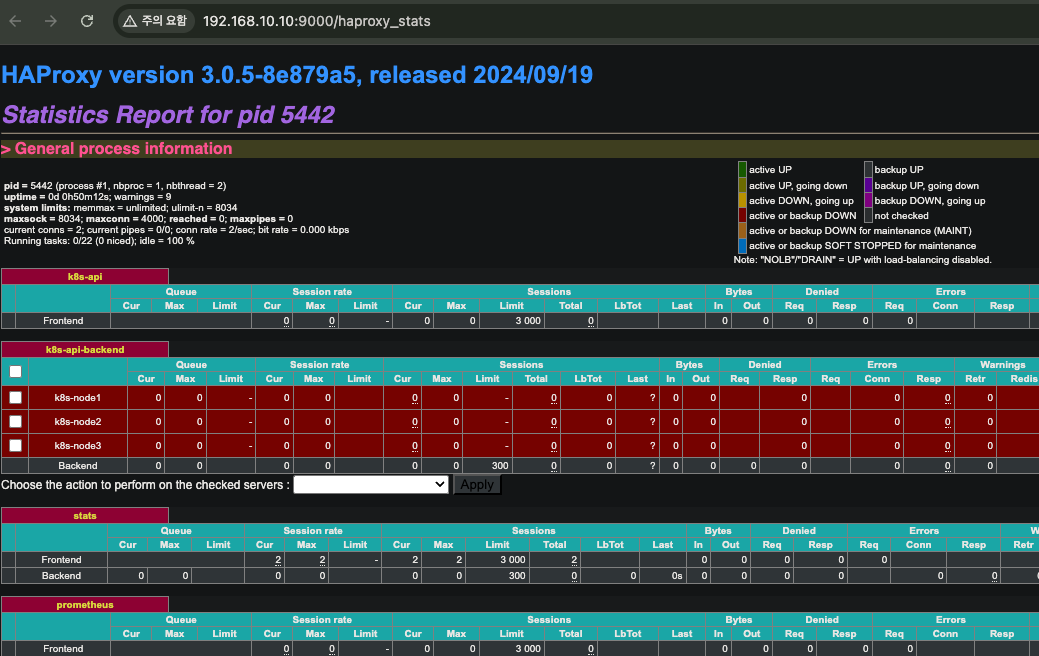Open the action dropdown for checked servers
1039x656 pixels.
(371, 484)
